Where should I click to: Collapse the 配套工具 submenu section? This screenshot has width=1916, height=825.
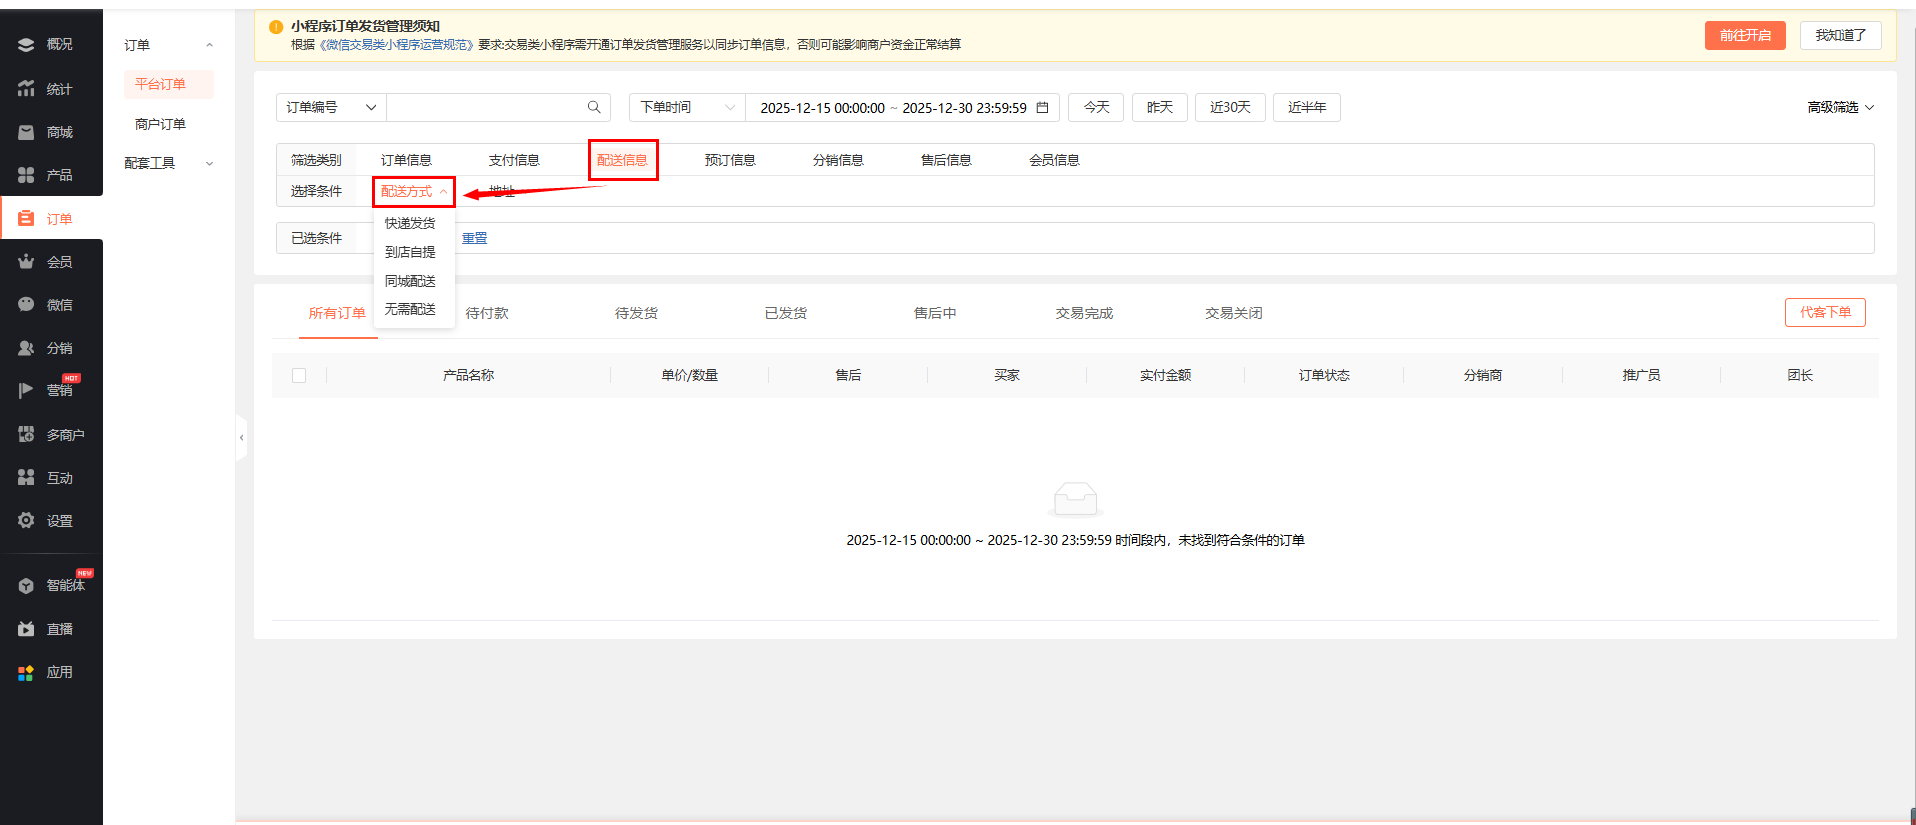tap(167, 164)
